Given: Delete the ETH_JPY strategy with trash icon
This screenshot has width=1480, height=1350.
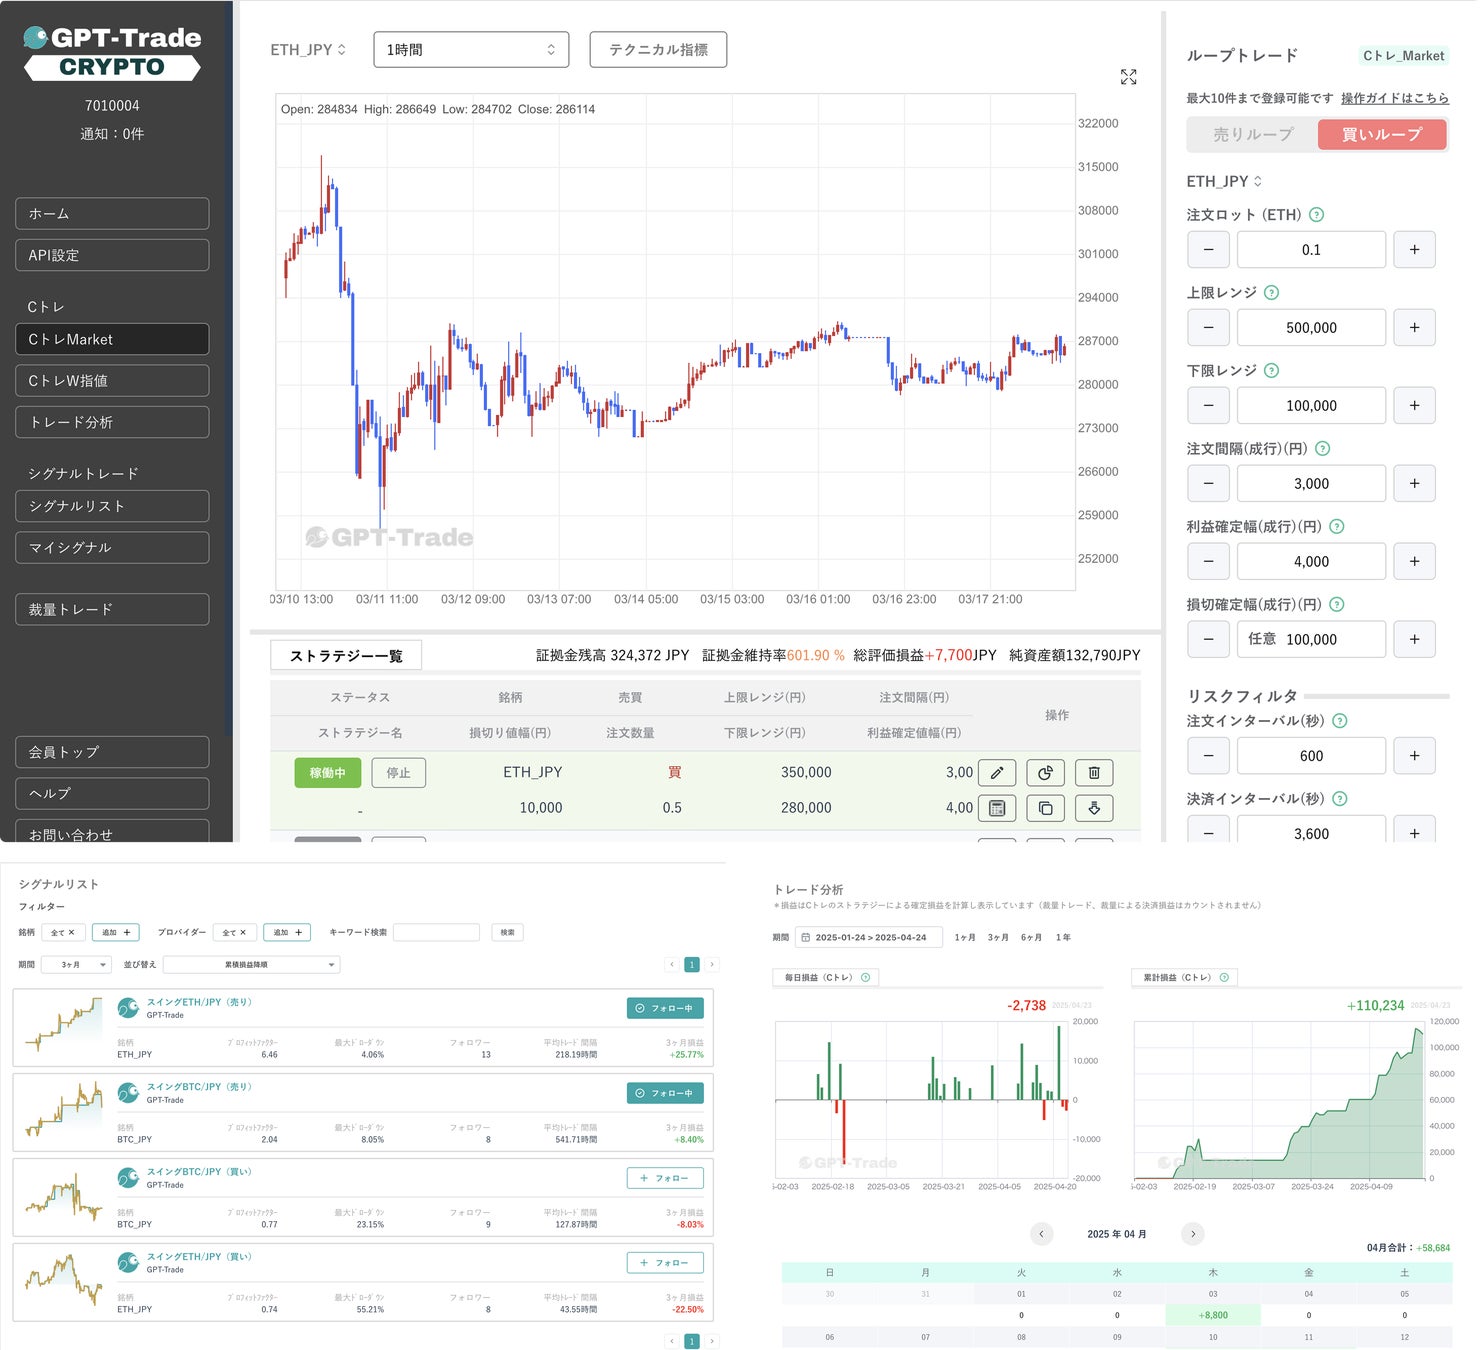Looking at the screenshot, I should point(1094,773).
